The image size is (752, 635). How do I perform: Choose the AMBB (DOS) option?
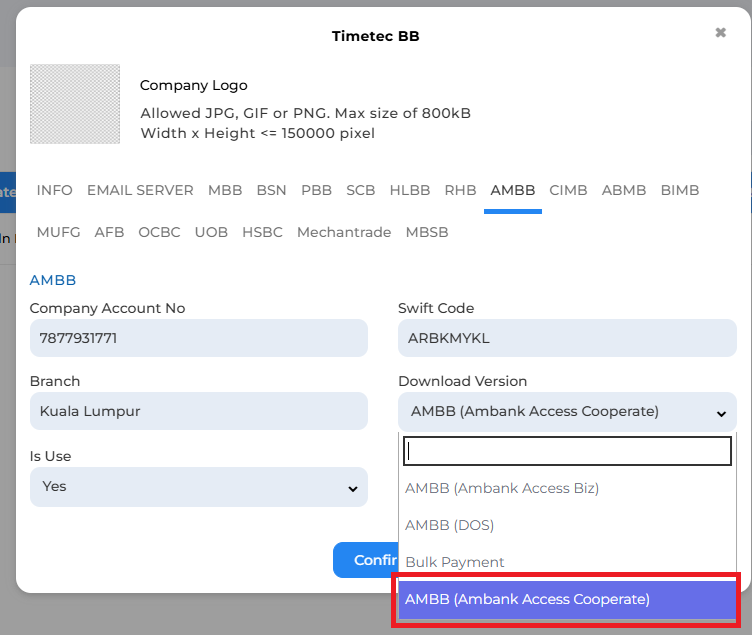tap(567, 525)
